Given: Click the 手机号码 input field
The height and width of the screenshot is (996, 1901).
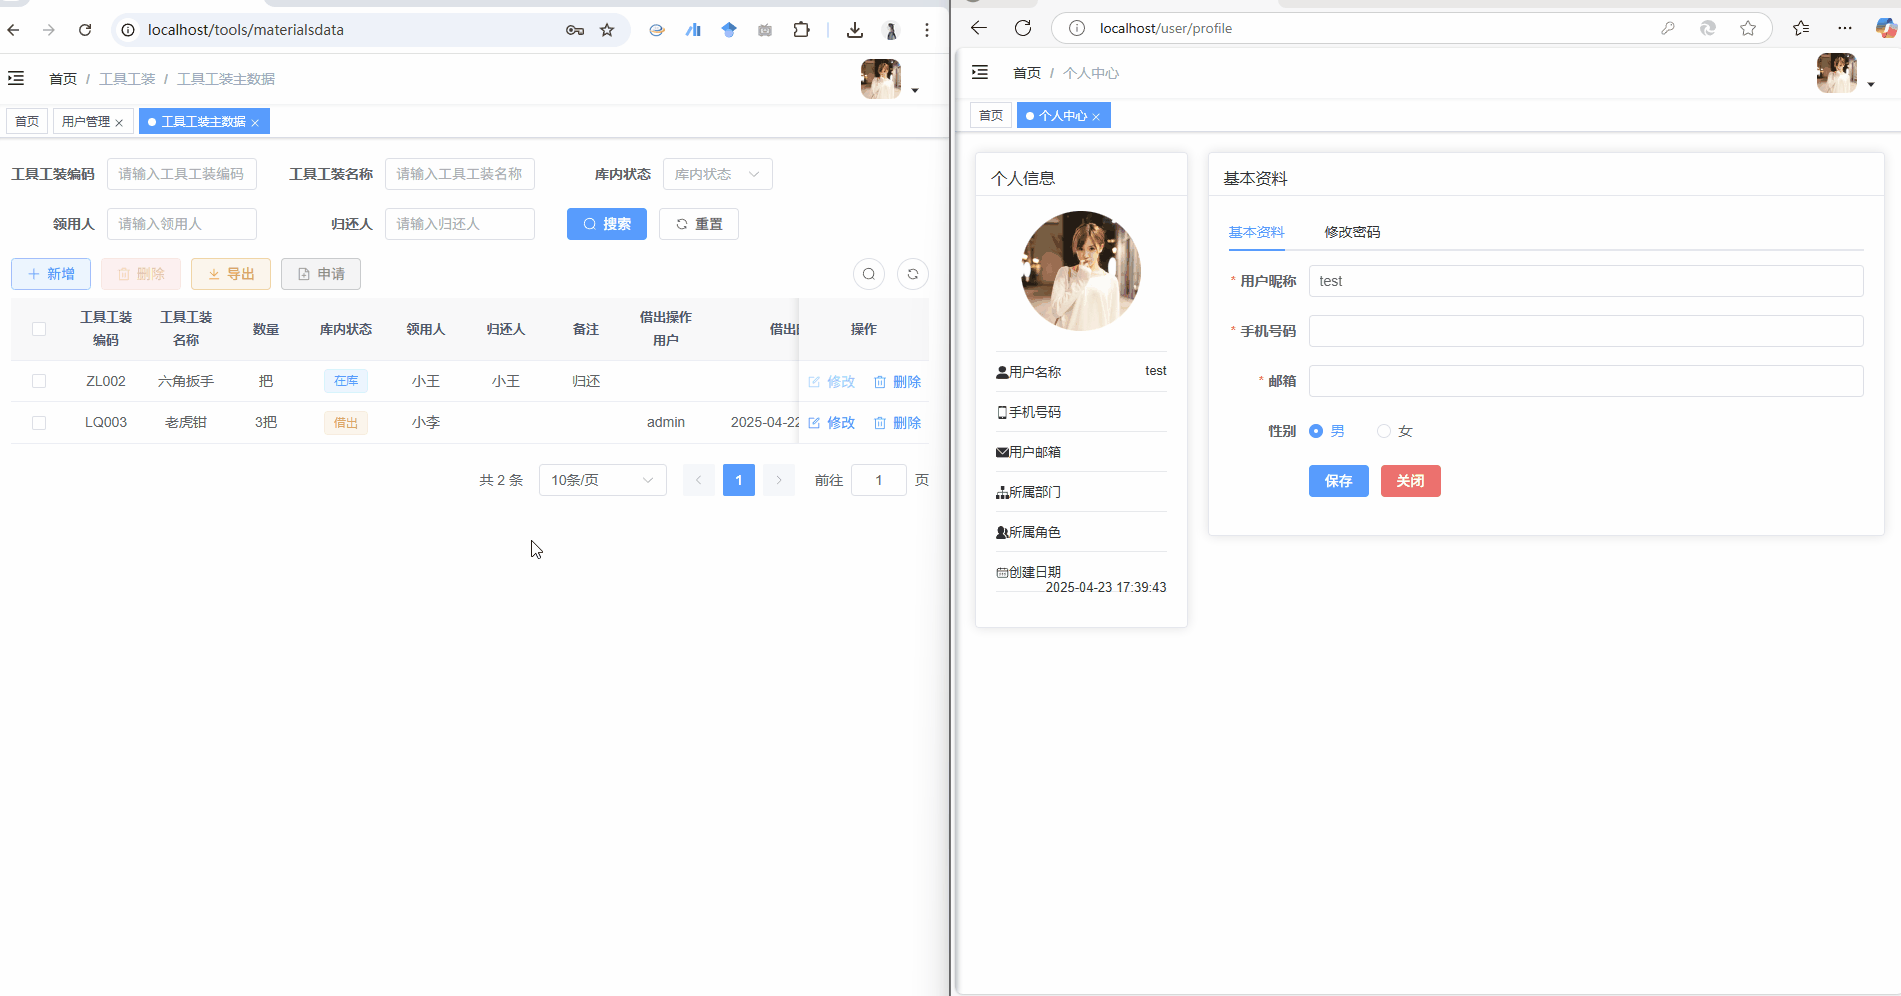Looking at the screenshot, I should (1585, 331).
